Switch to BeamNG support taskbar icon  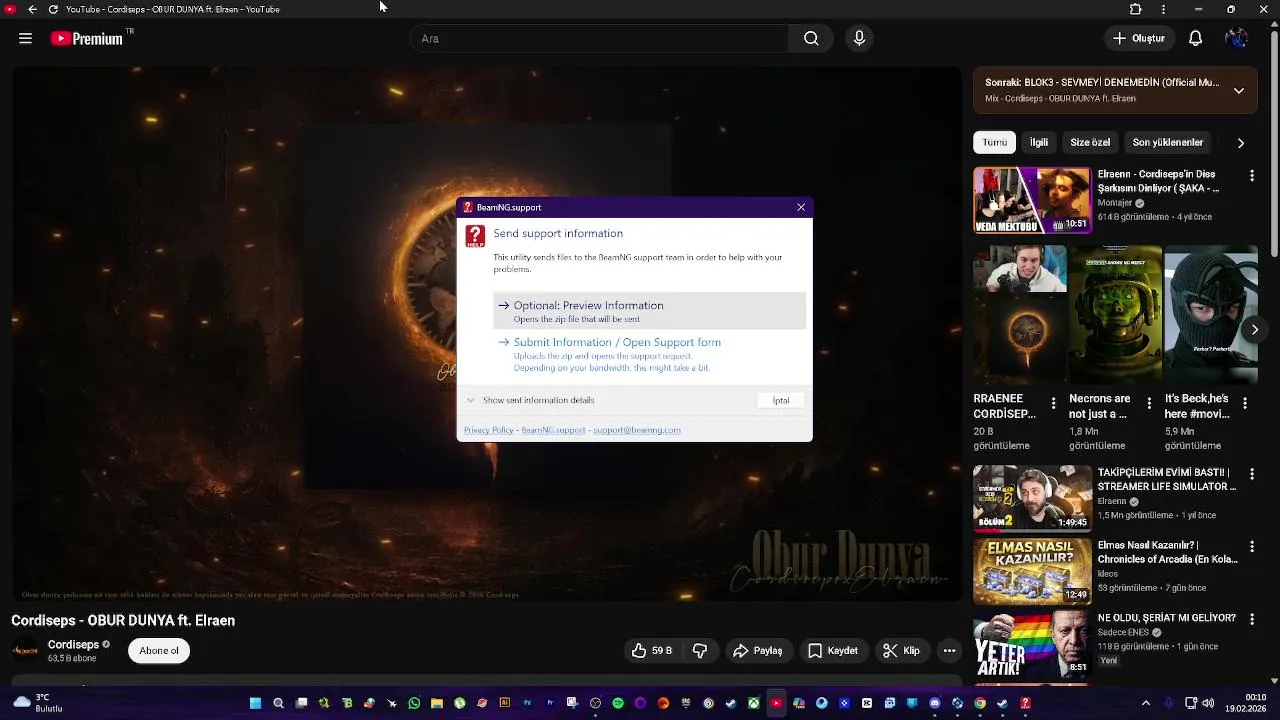coord(1025,703)
